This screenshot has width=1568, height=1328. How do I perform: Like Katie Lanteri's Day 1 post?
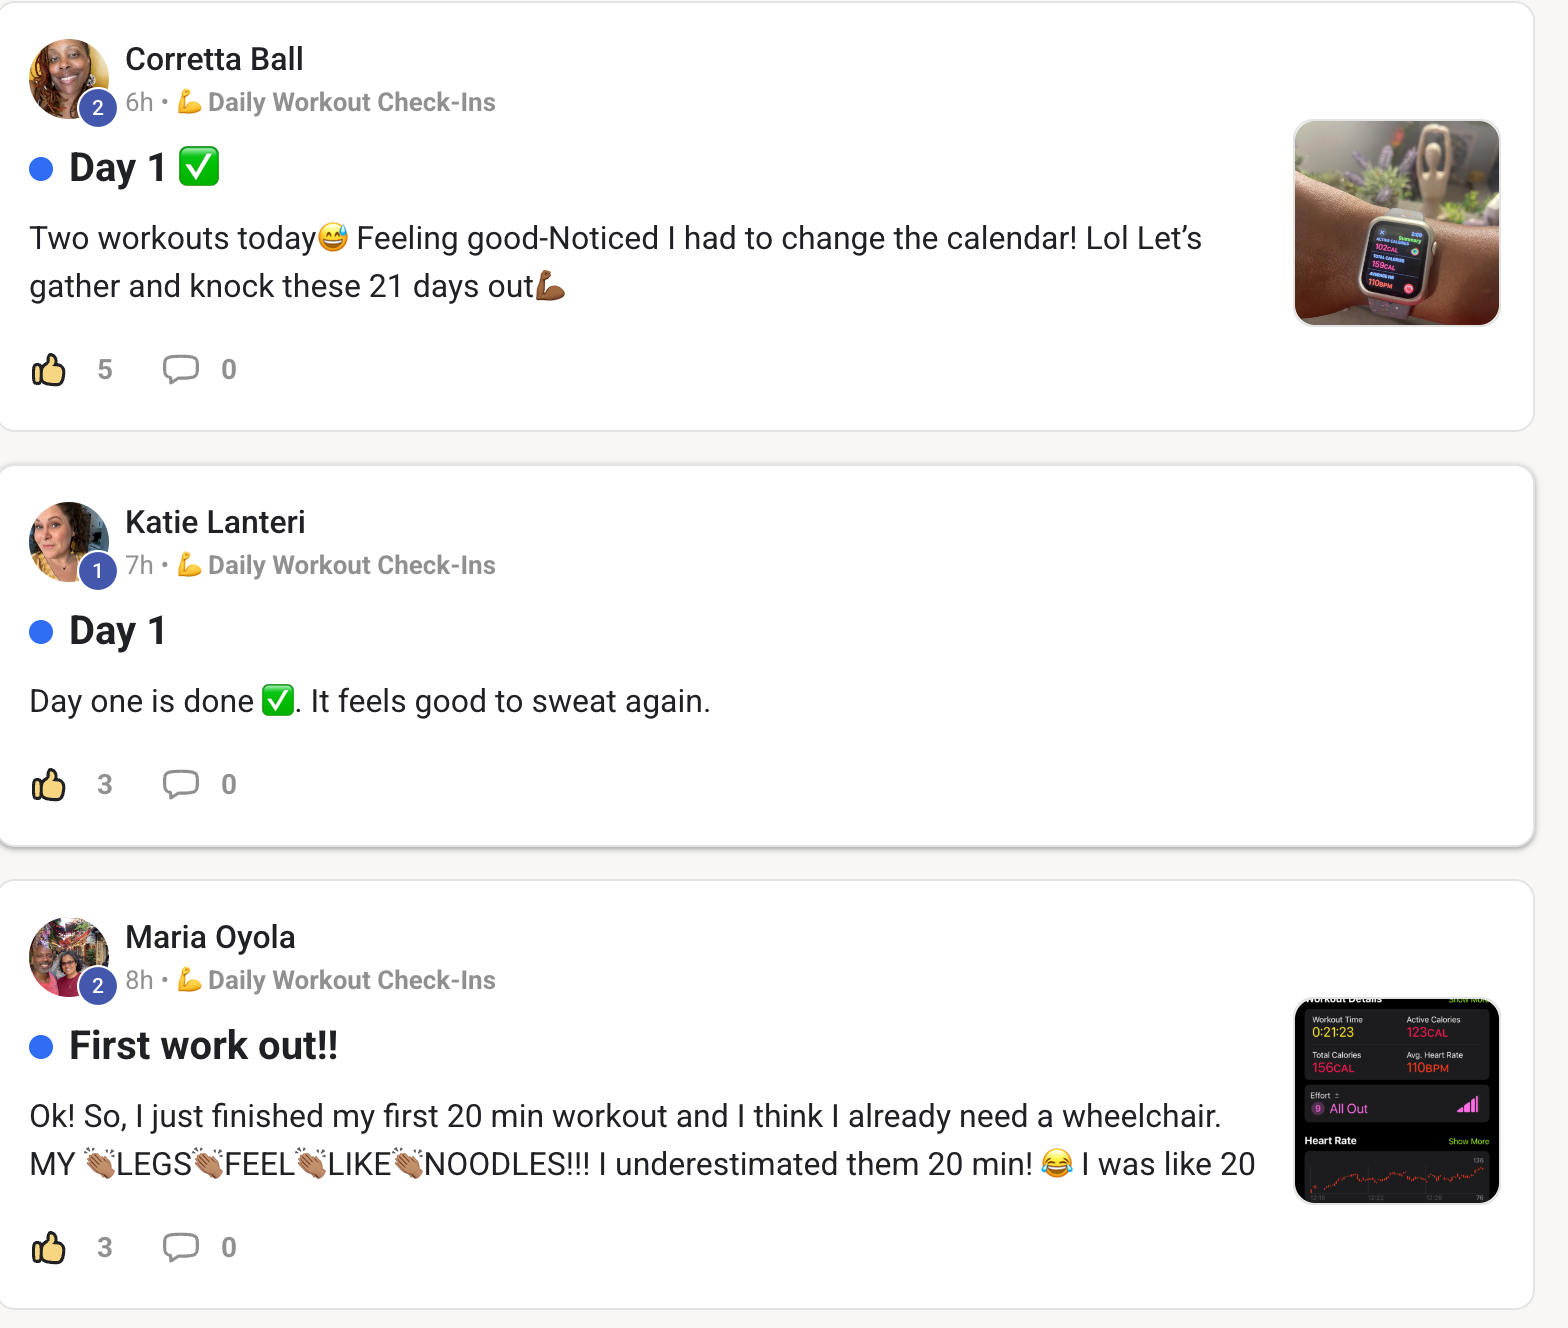49,785
